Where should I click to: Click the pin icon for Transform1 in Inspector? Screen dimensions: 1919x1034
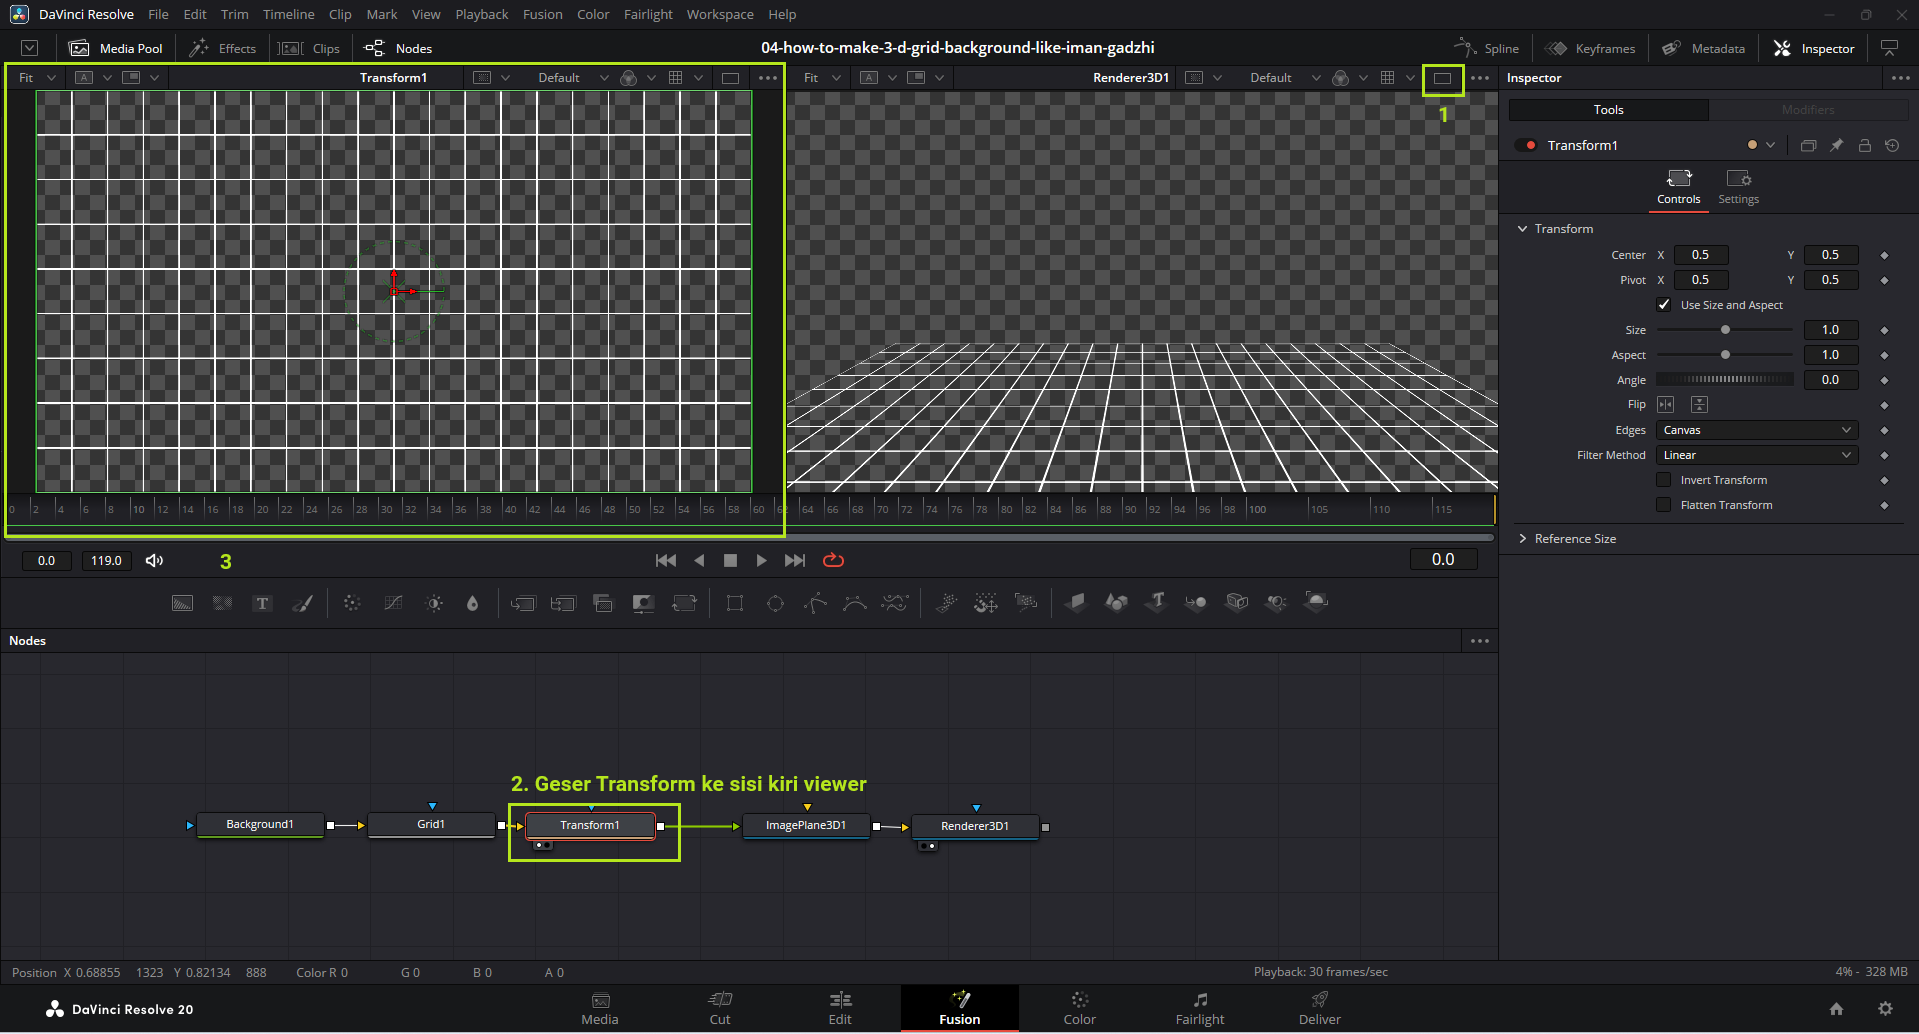(x=1836, y=146)
